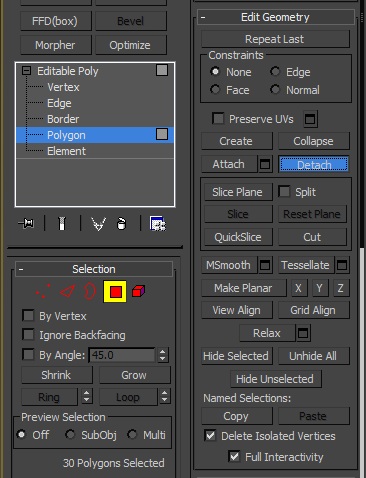Viewport: 366px width, 478px height.
Task: Set Preview Selection to Off
Action: (21, 434)
